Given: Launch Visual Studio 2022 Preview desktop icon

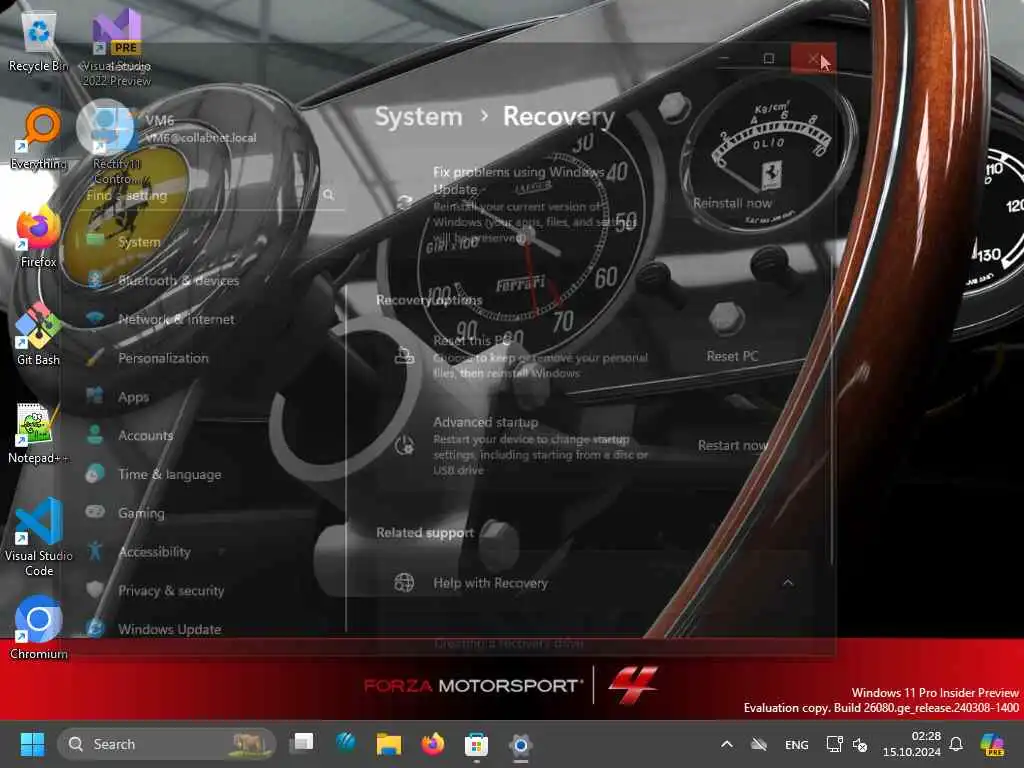Looking at the screenshot, I should coord(116,47).
